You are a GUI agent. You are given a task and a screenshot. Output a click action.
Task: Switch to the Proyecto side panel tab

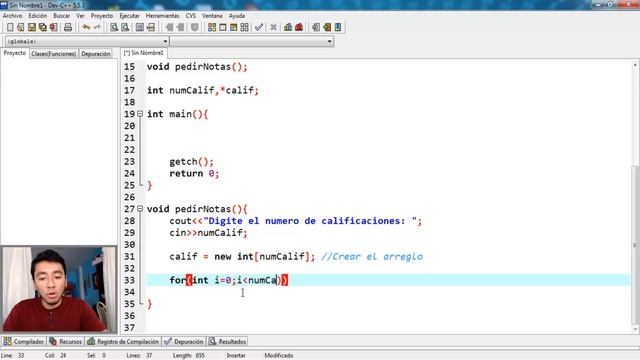coord(15,53)
